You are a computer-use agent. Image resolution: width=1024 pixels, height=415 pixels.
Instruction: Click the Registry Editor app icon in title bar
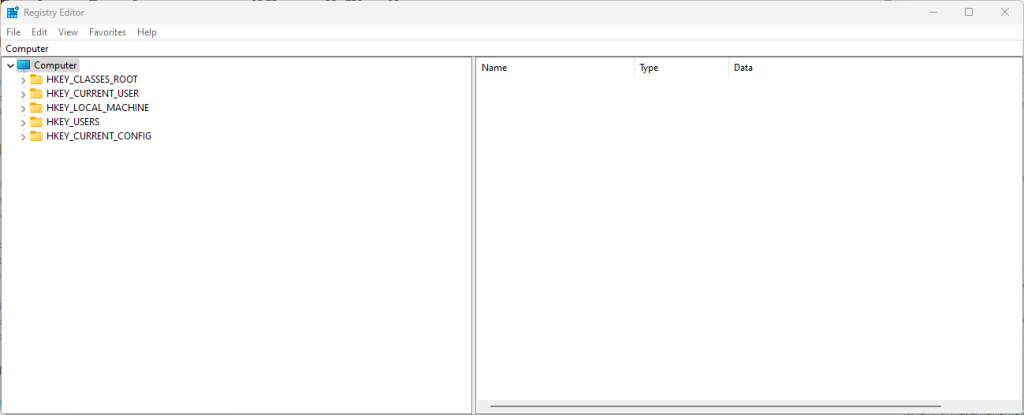12,12
